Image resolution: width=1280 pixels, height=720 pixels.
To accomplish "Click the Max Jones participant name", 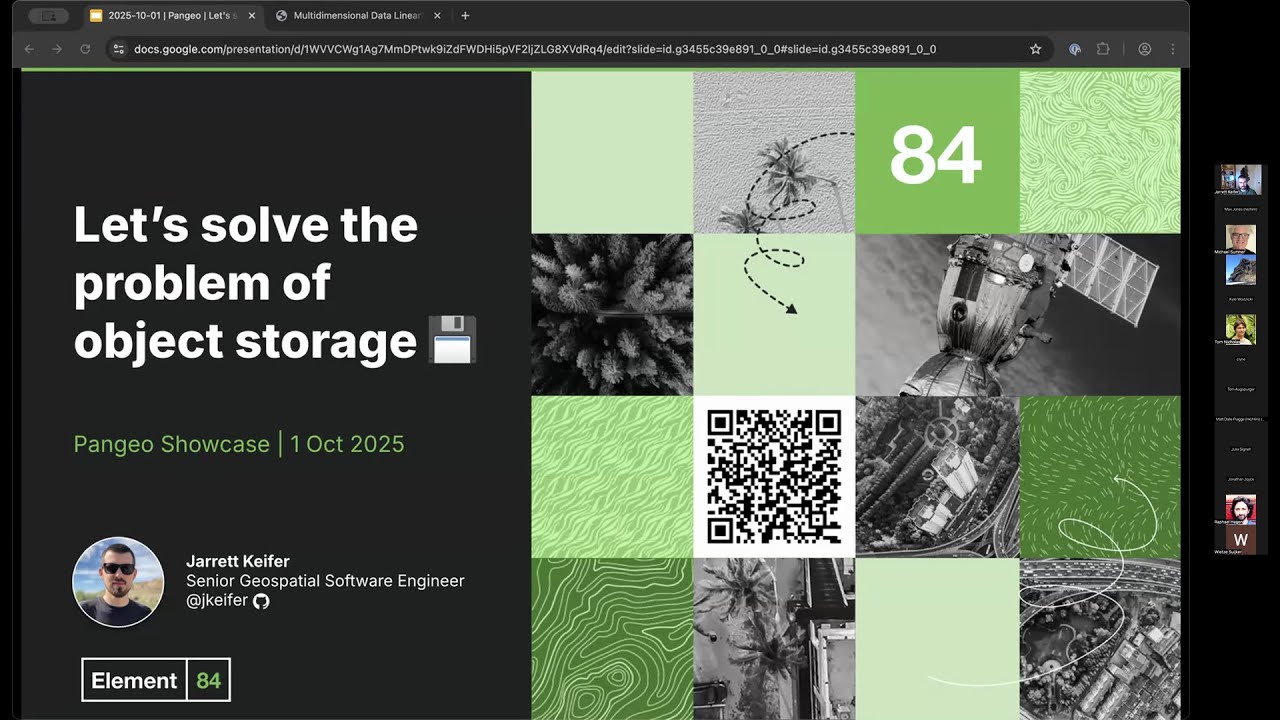I will pyautogui.click(x=1240, y=209).
